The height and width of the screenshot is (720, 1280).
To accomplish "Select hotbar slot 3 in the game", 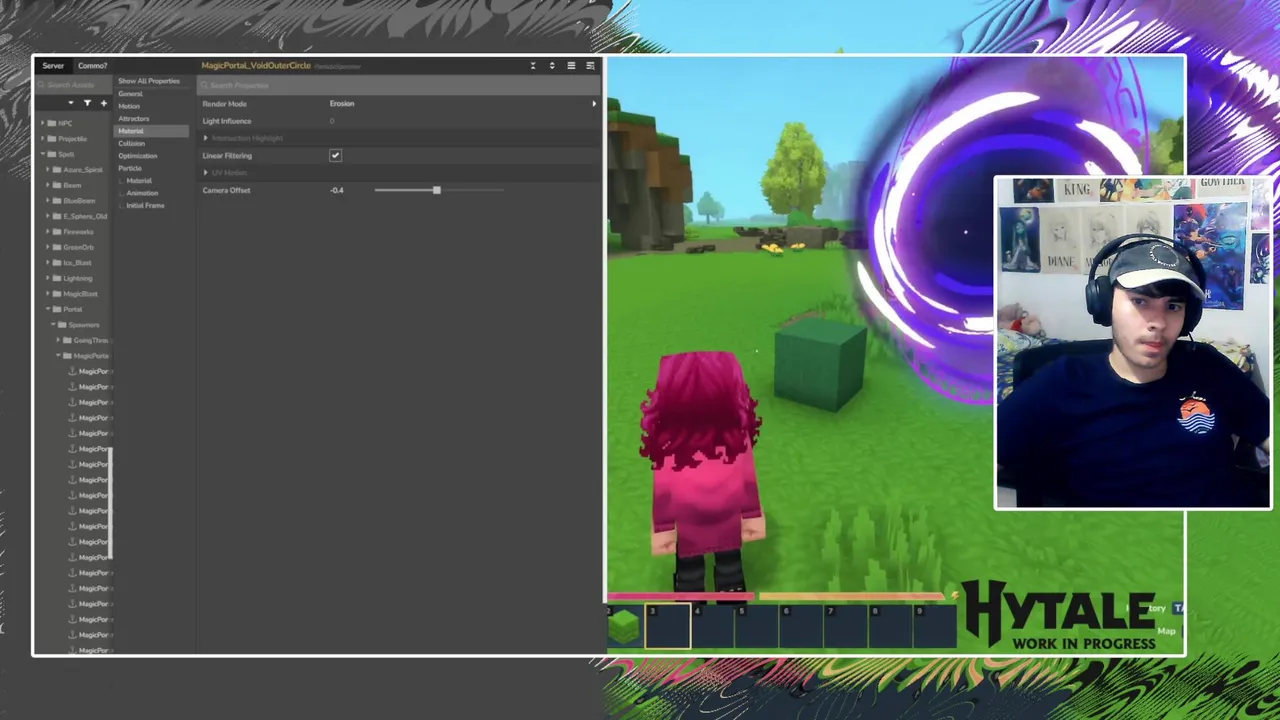I will point(668,627).
